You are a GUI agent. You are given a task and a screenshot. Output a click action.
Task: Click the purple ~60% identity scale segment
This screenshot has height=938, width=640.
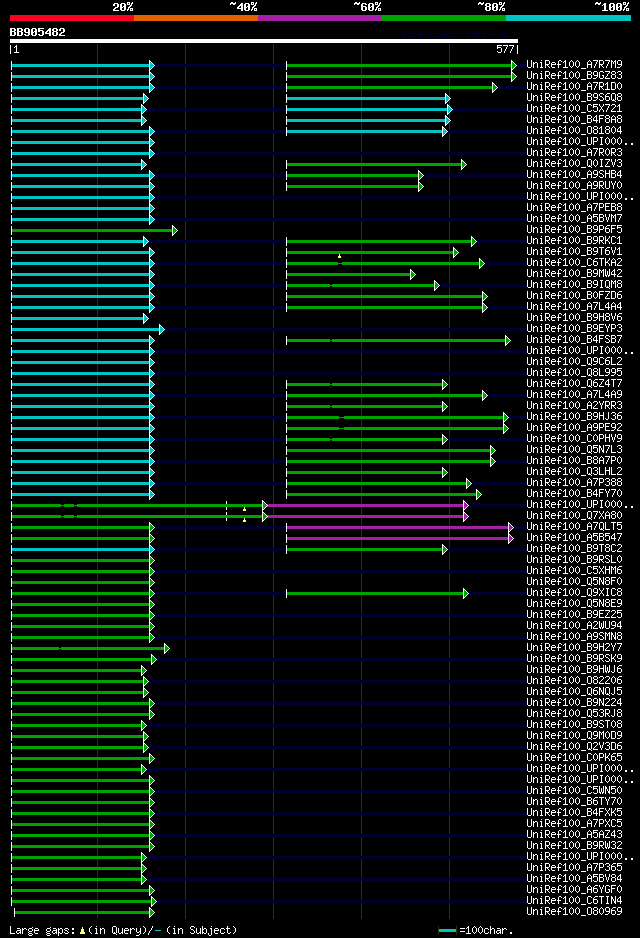point(320,18)
